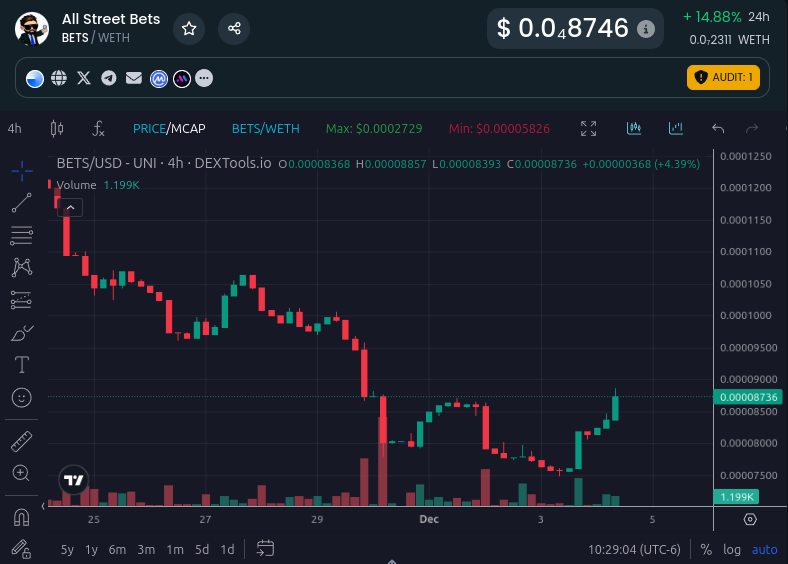788x564 pixels.
Task: Click the Max: $0.0002729 value
Action: 374,129
